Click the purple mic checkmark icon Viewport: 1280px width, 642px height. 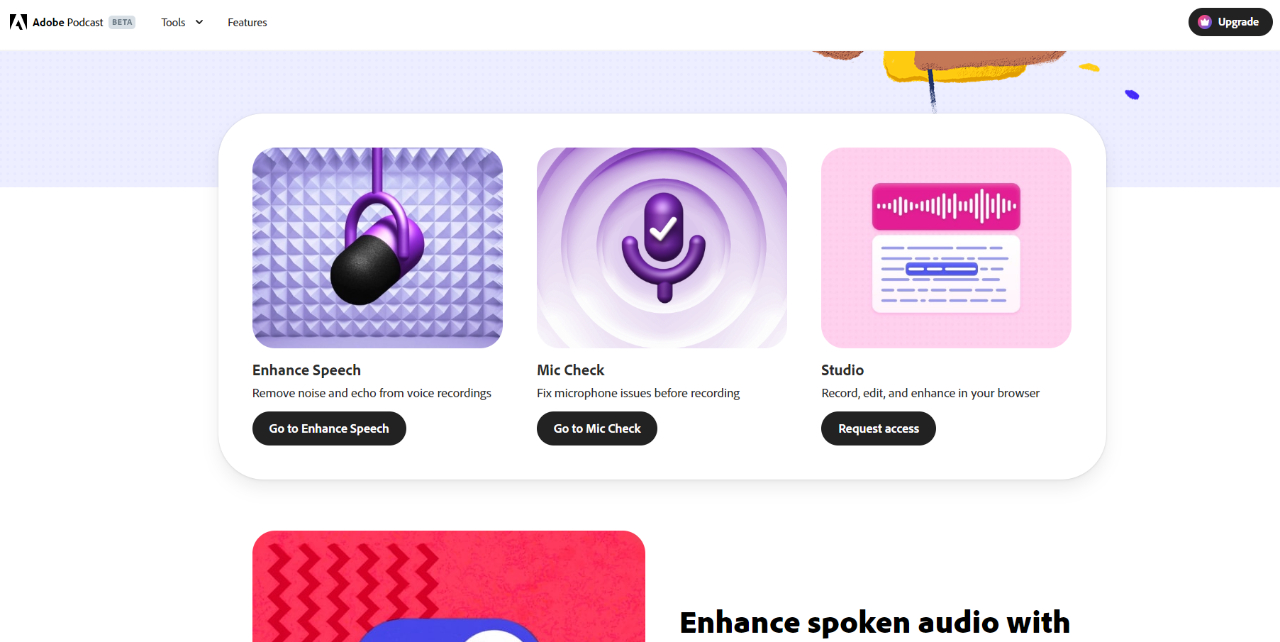coord(663,245)
